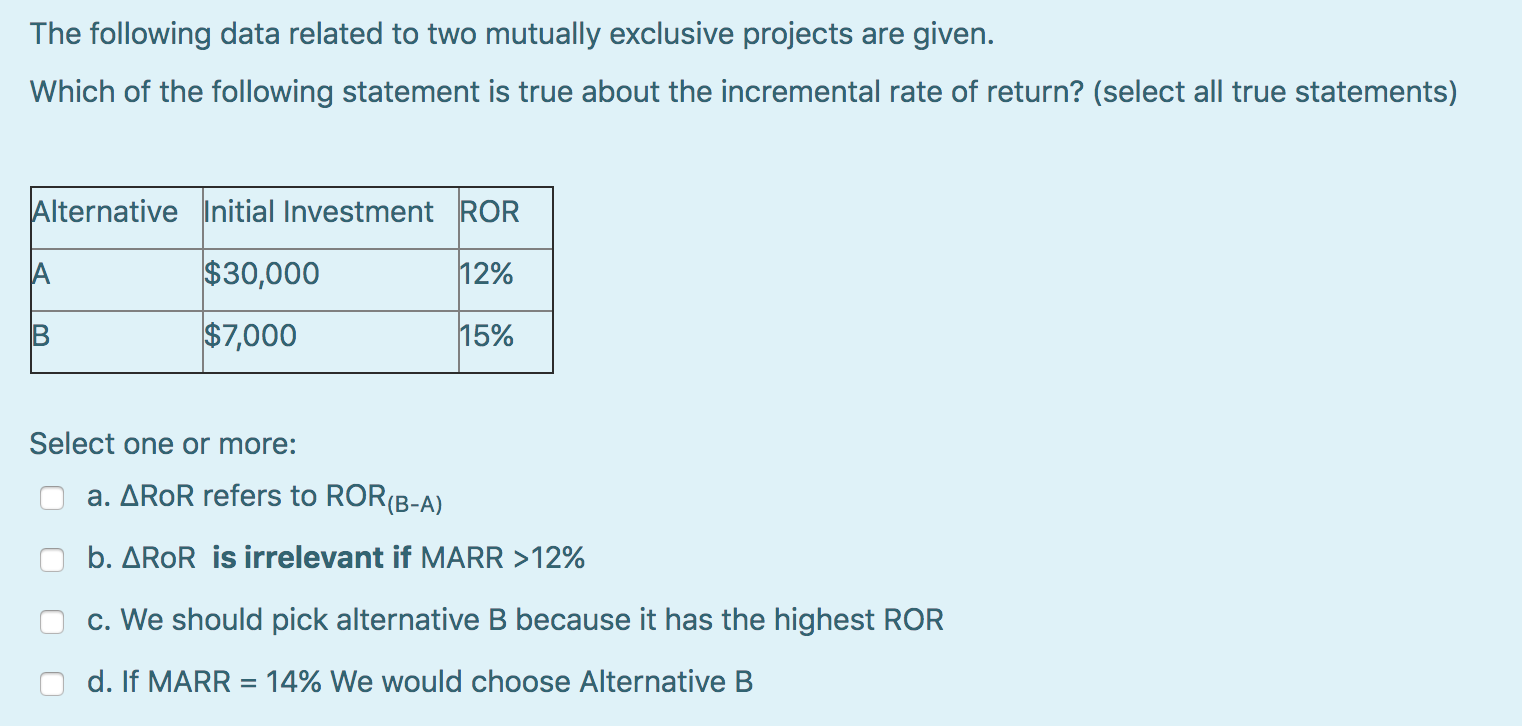Click the 12% ROR value for Alternative A

pos(485,273)
